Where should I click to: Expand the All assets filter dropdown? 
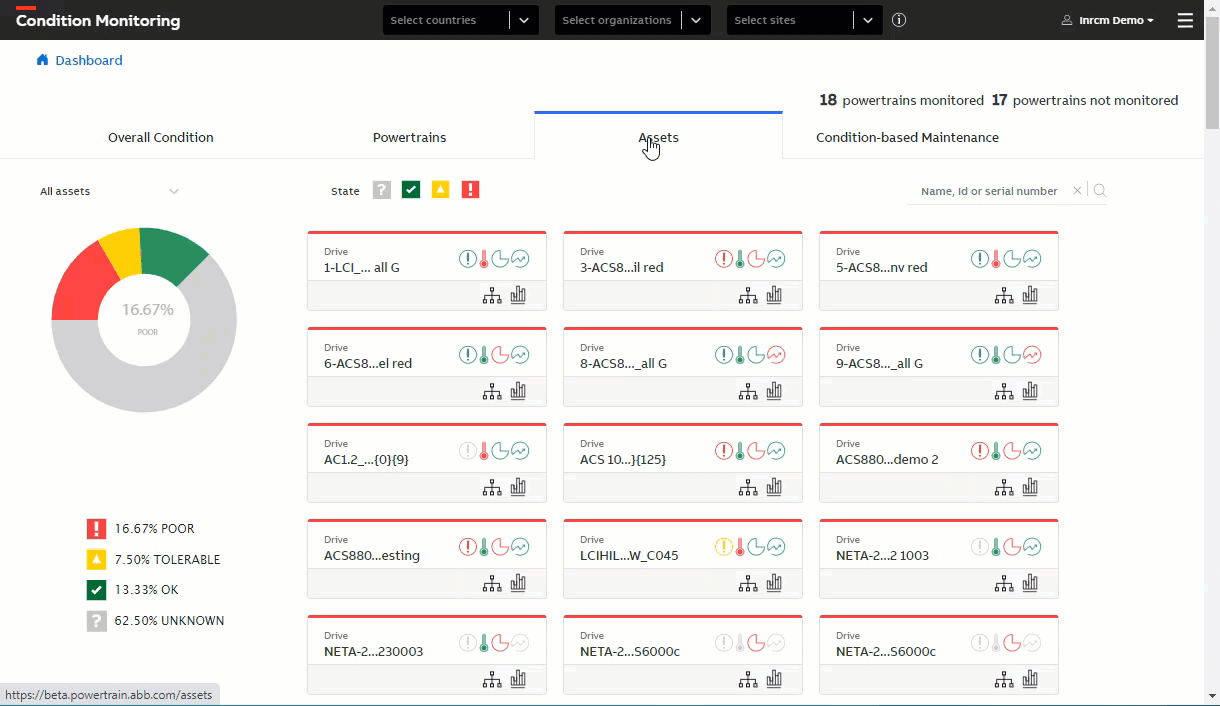pyautogui.click(x=110, y=191)
